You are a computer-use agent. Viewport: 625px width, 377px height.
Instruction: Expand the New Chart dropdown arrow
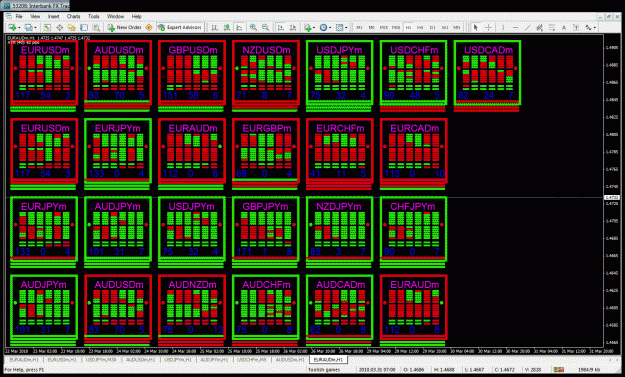(x=19, y=27)
